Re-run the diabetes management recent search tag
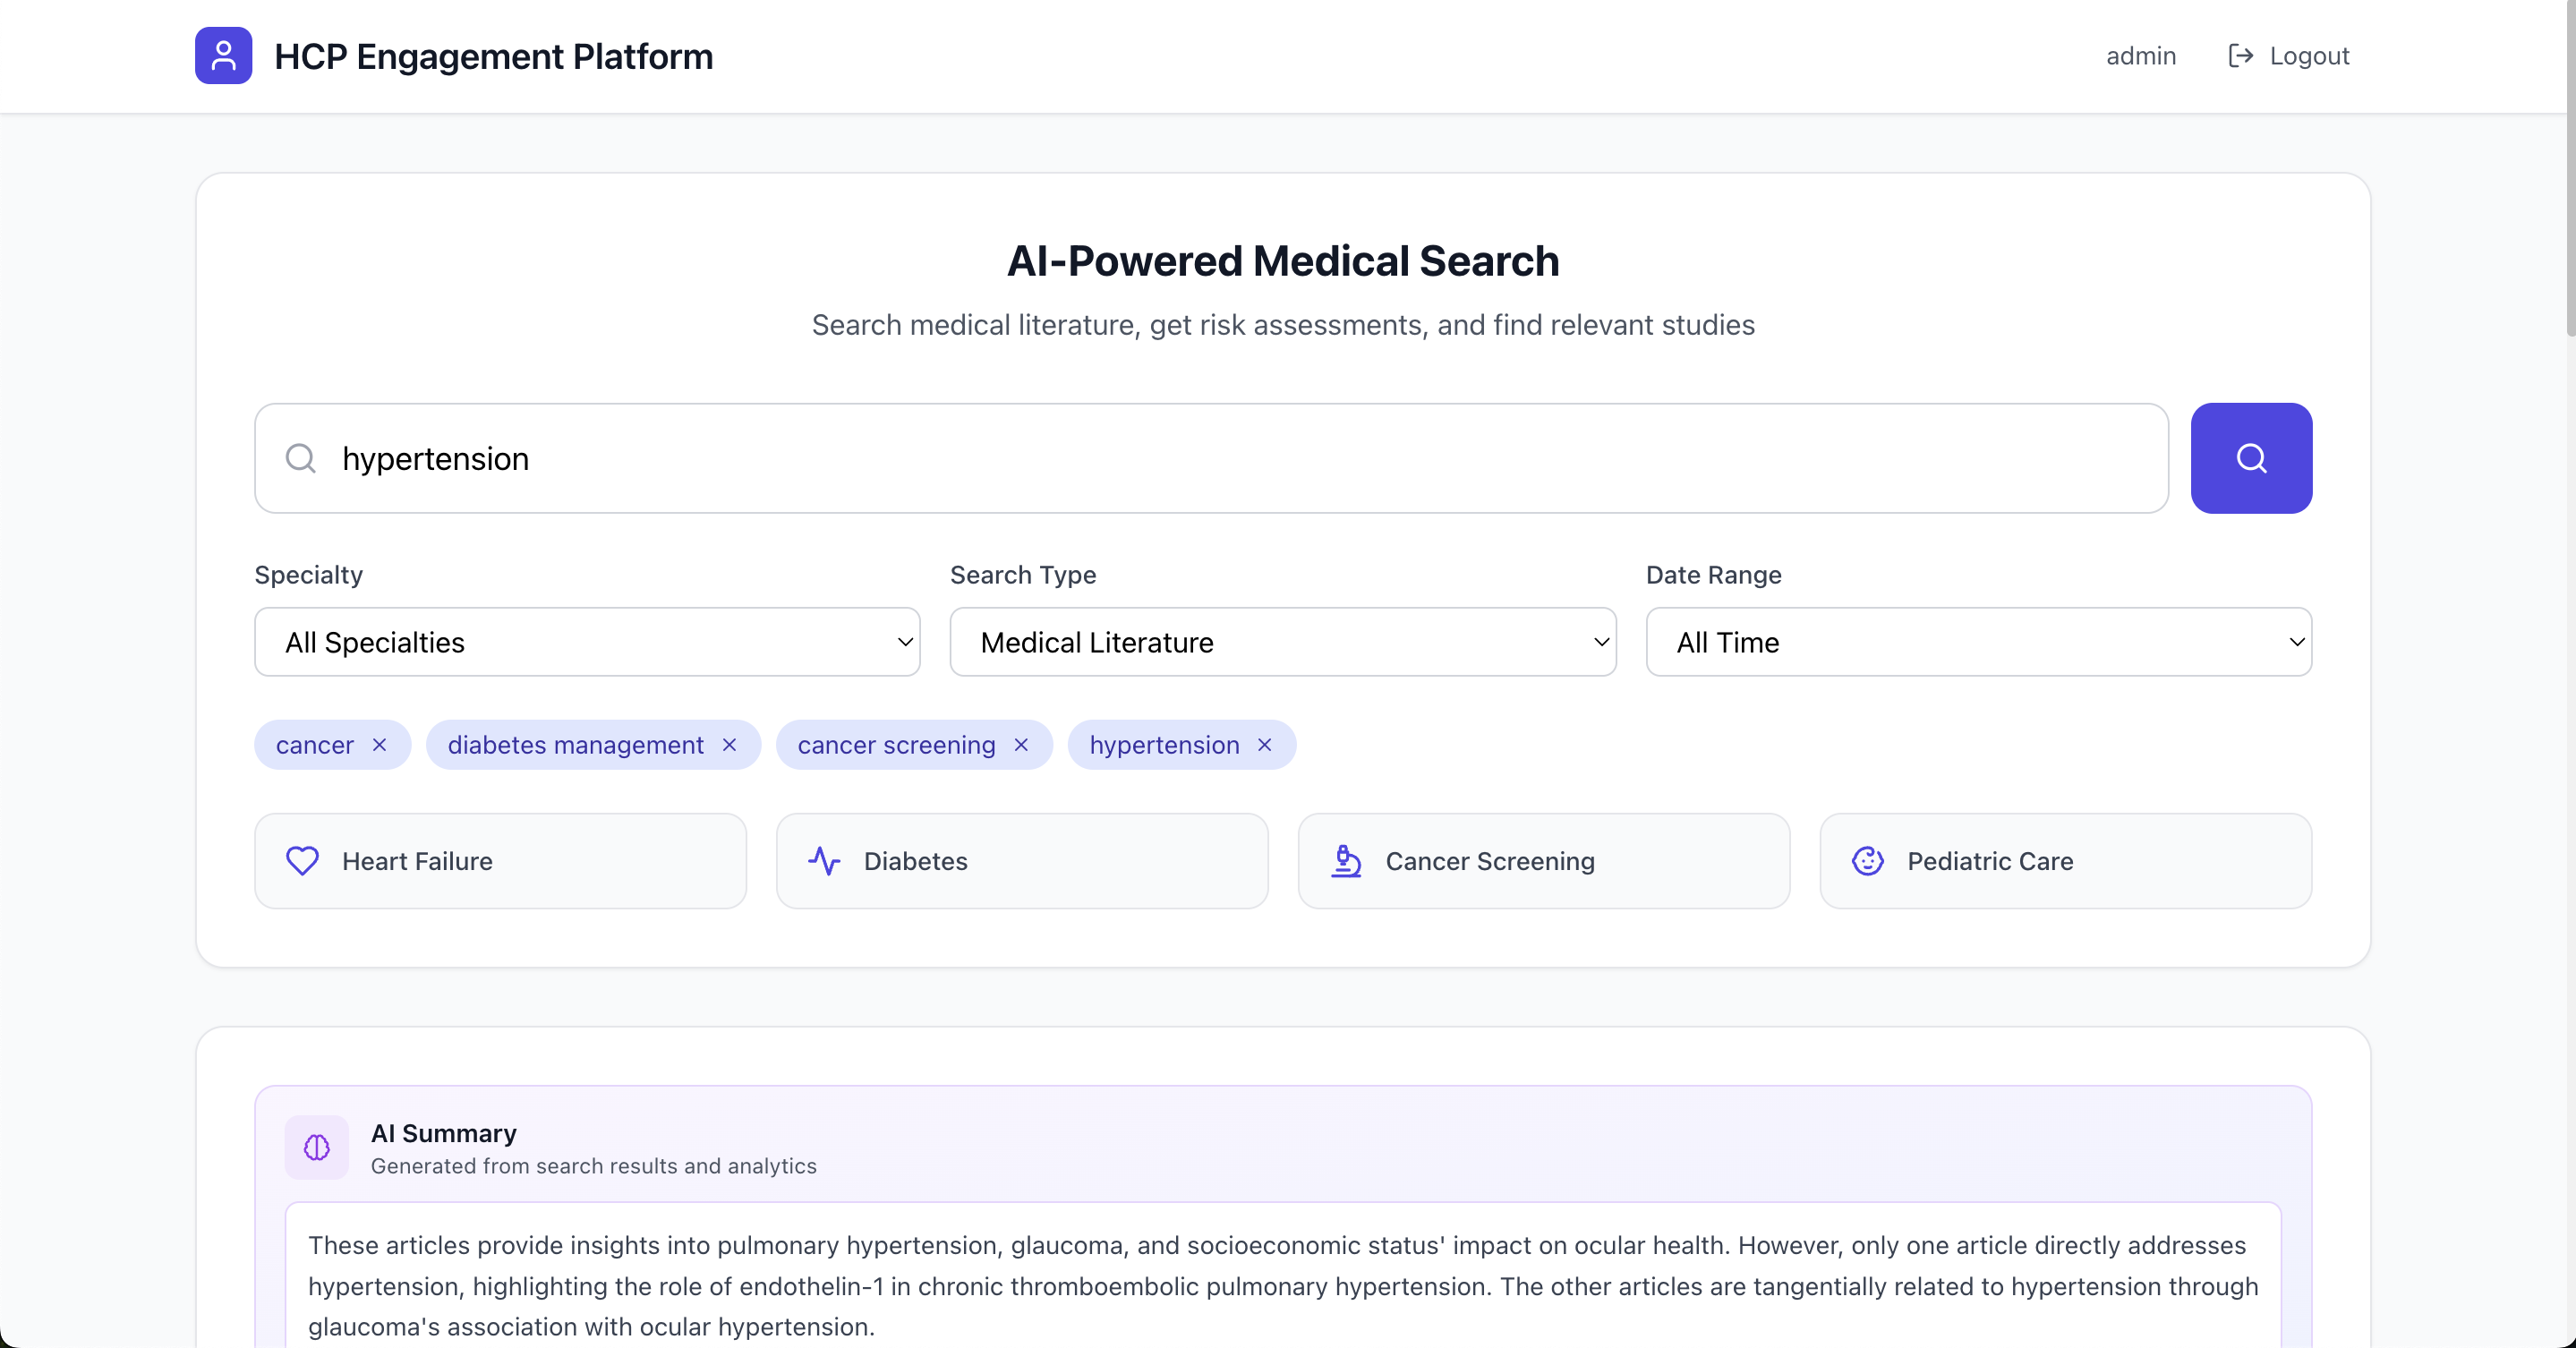The image size is (2576, 1348). point(575,745)
